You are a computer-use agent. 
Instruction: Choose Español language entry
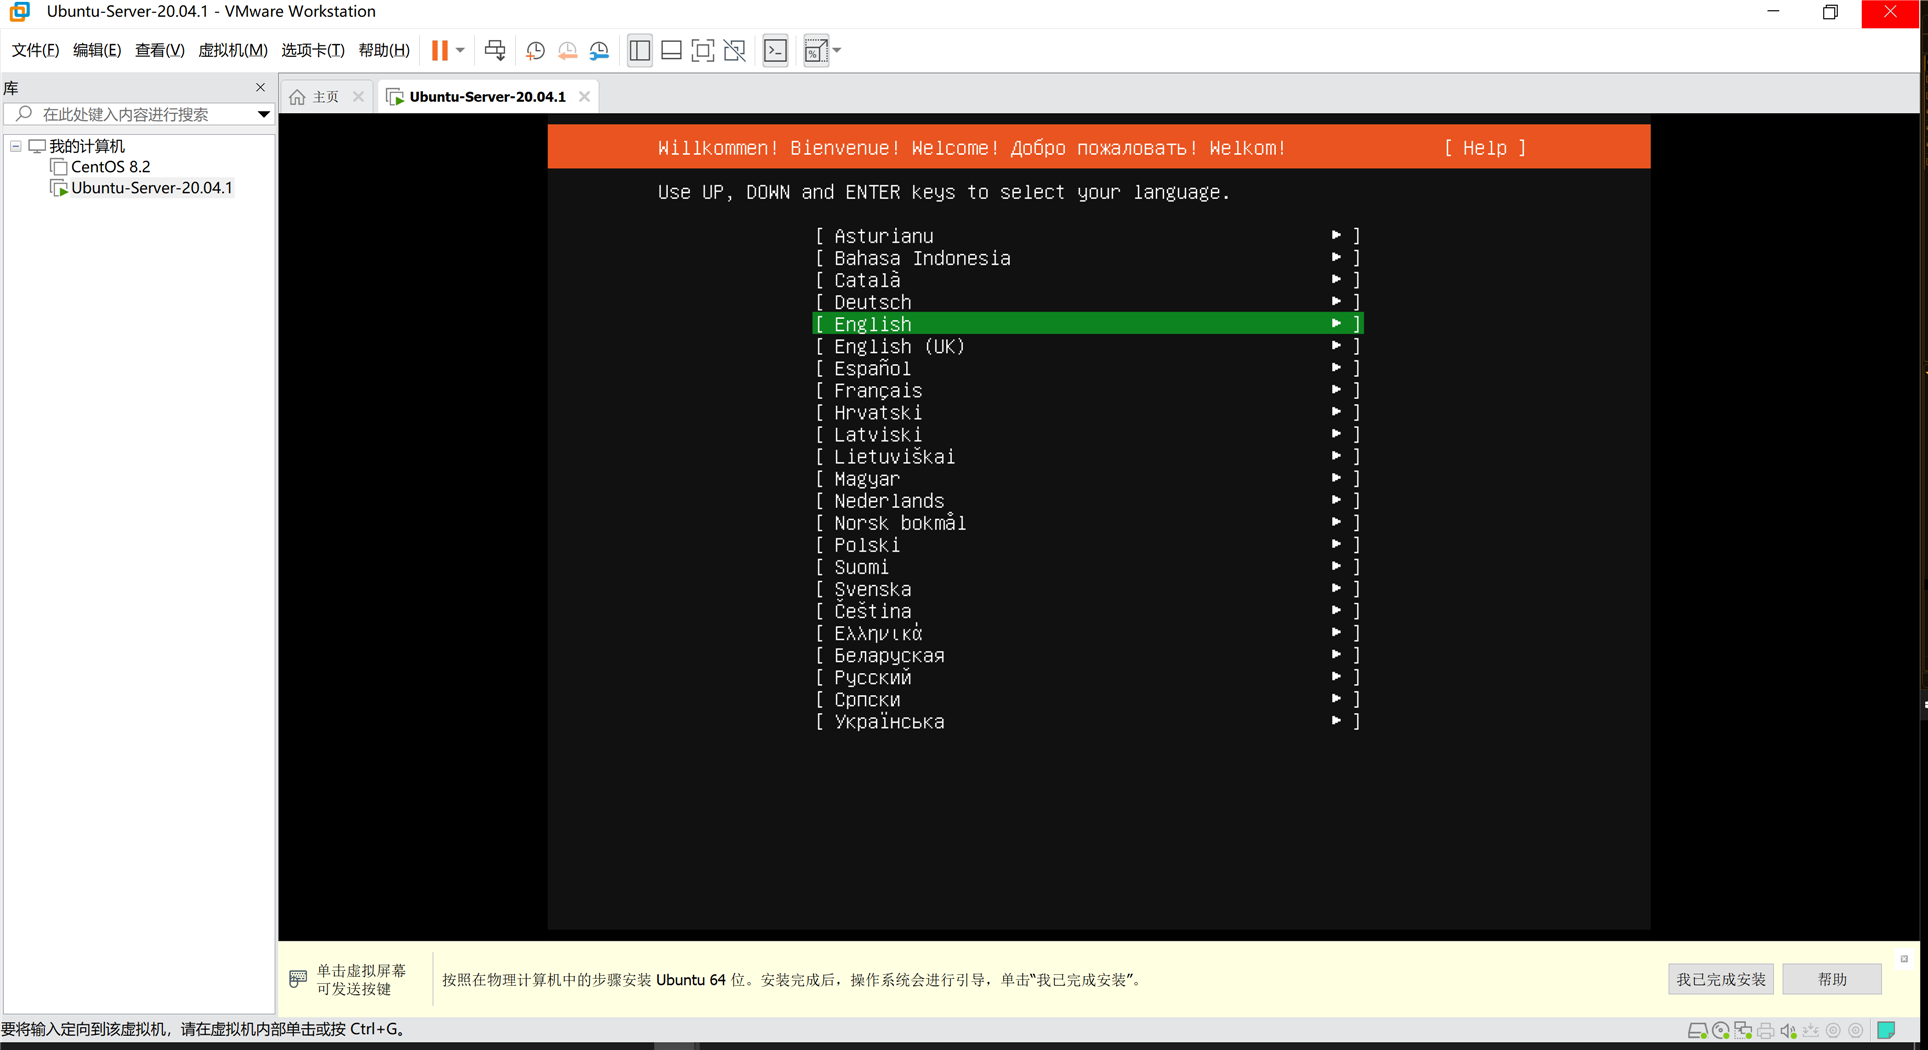[x=1088, y=368]
